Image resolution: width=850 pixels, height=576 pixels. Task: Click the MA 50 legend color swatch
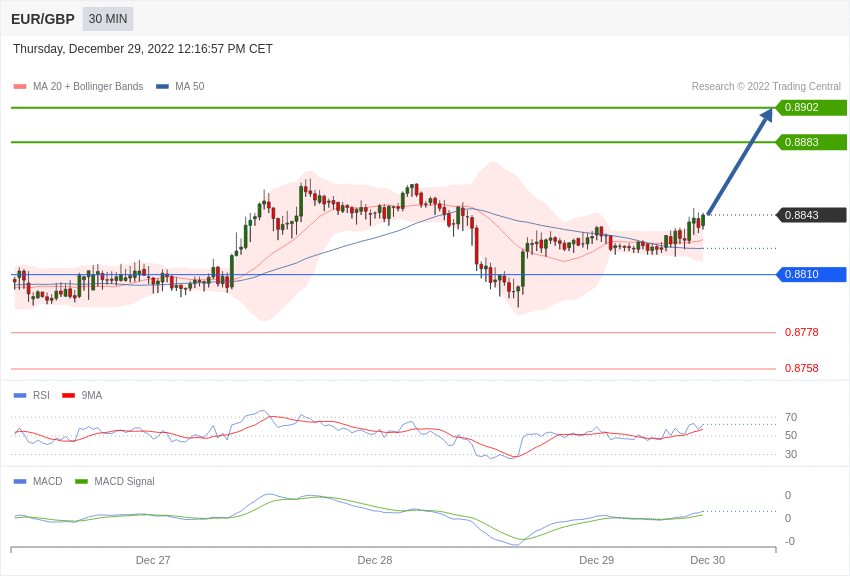162,87
